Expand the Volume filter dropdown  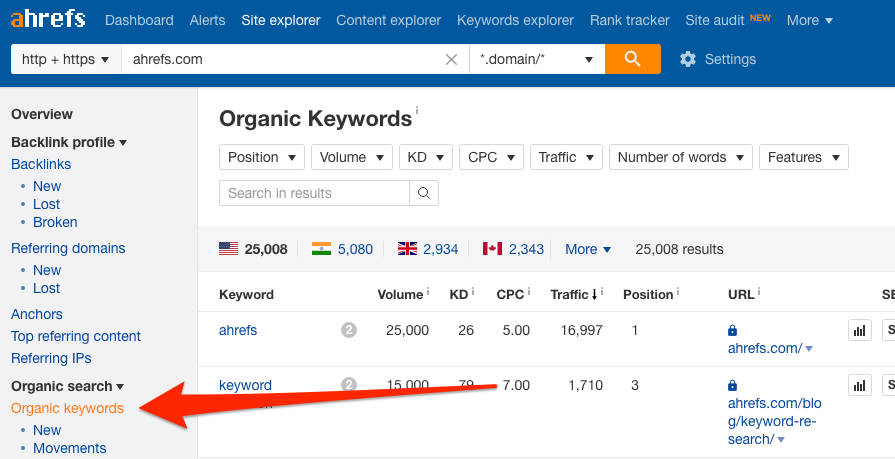coord(352,157)
